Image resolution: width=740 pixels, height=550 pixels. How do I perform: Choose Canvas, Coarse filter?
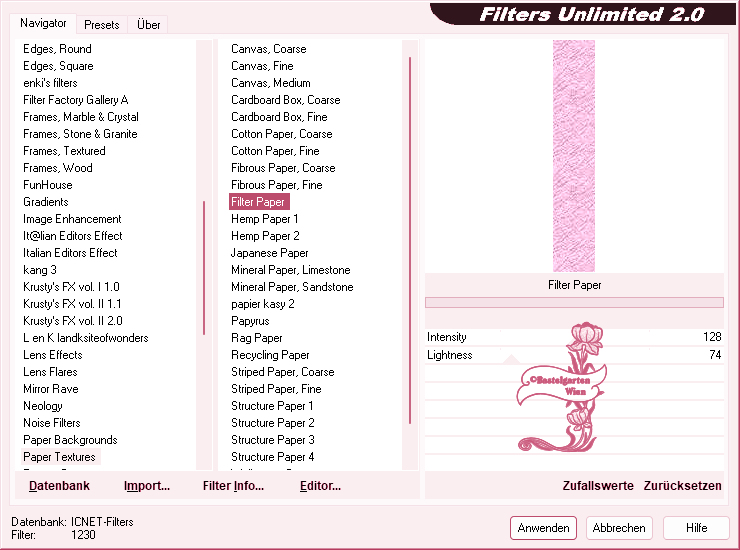click(269, 49)
